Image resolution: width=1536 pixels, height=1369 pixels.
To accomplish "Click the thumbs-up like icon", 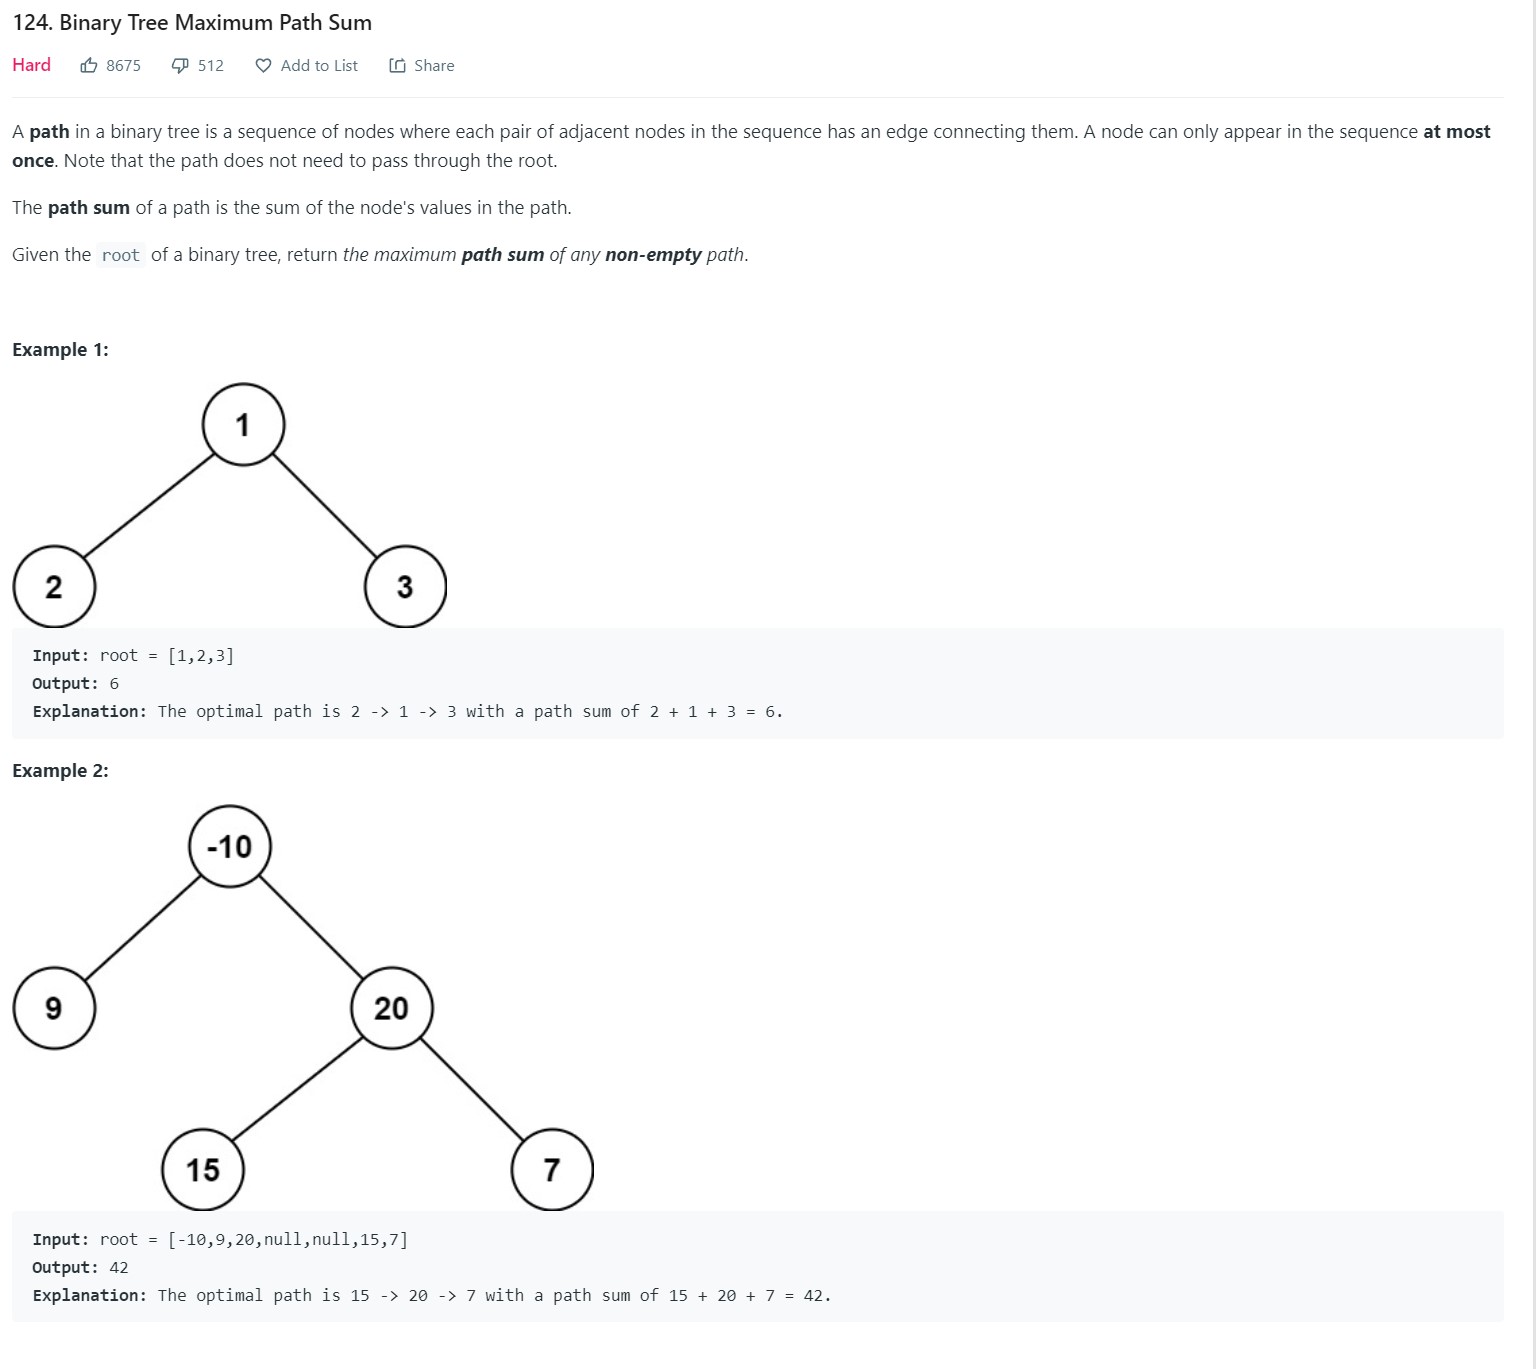I will pos(89,66).
